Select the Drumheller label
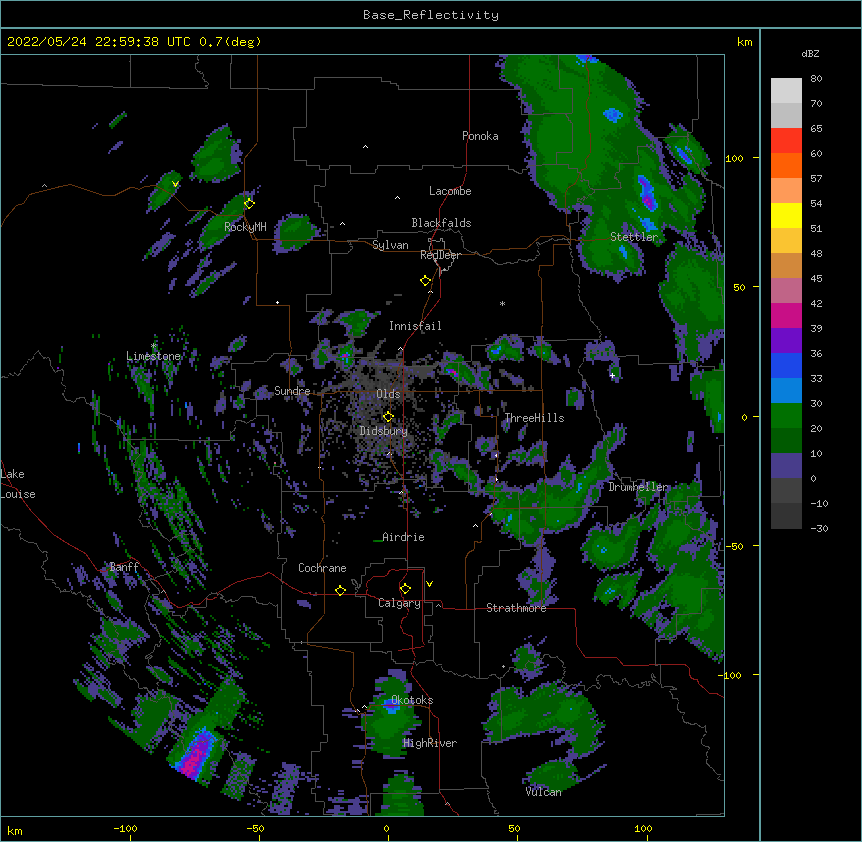Viewport: 862px width, 842px height. pos(638,487)
